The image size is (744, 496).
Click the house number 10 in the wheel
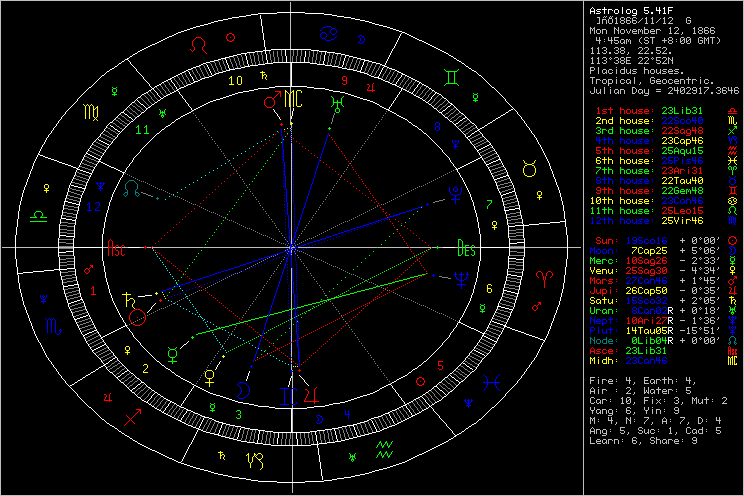234,81
